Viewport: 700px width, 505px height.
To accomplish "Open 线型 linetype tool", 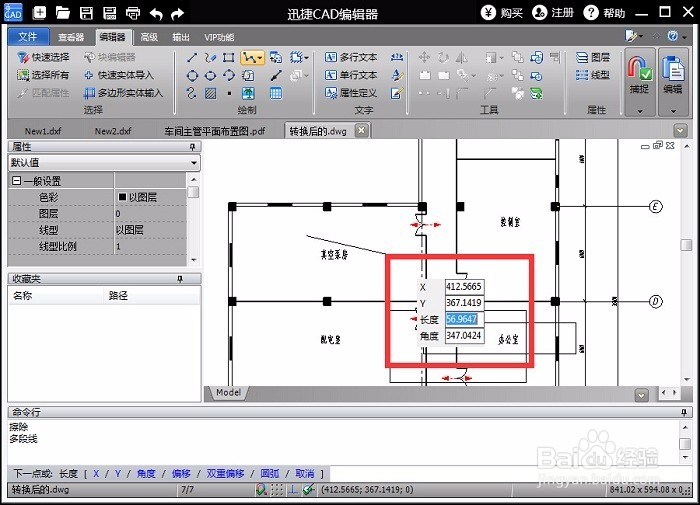I will (x=593, y=75).
